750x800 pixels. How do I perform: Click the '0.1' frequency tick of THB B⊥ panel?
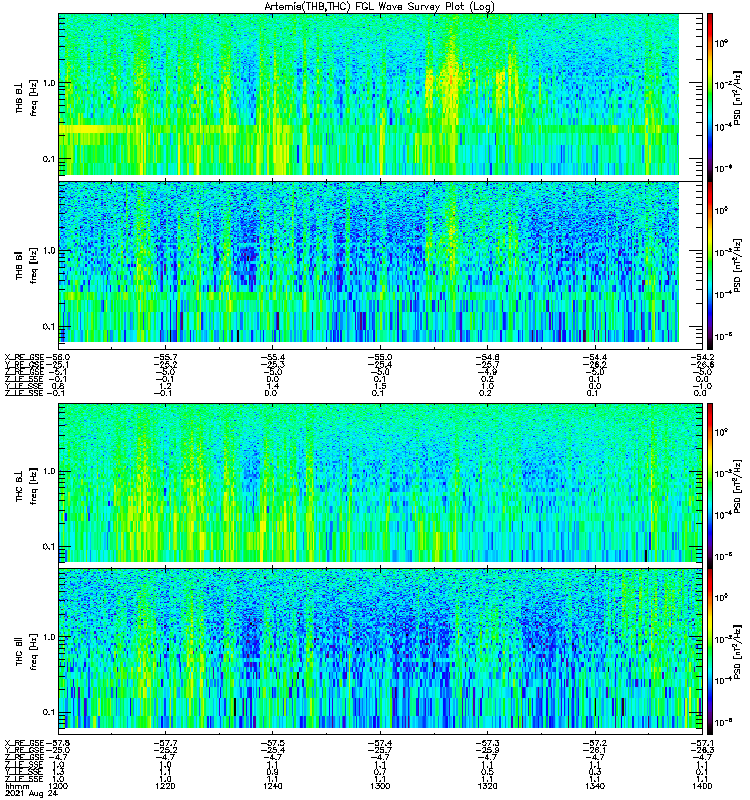click(x=49, y=159)
